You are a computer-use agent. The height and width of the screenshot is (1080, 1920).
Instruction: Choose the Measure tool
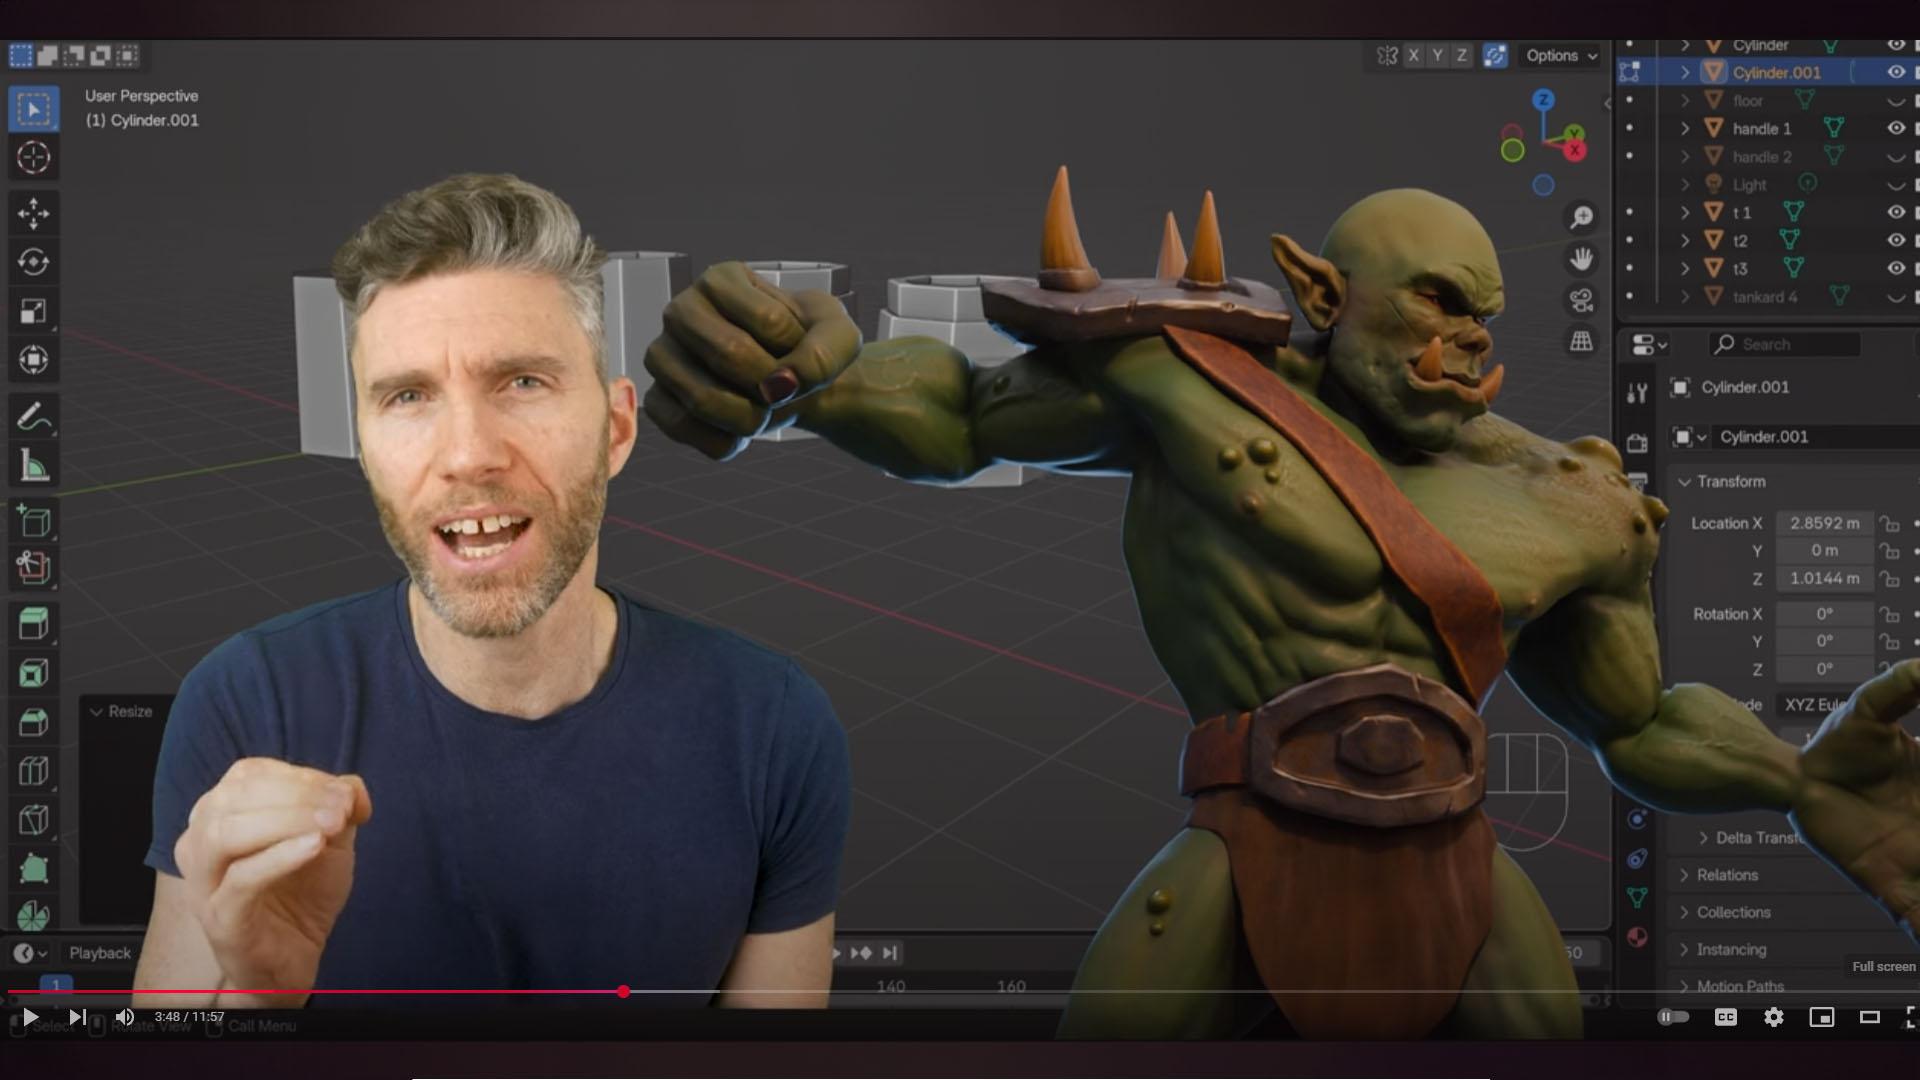[x=33, y=465]
